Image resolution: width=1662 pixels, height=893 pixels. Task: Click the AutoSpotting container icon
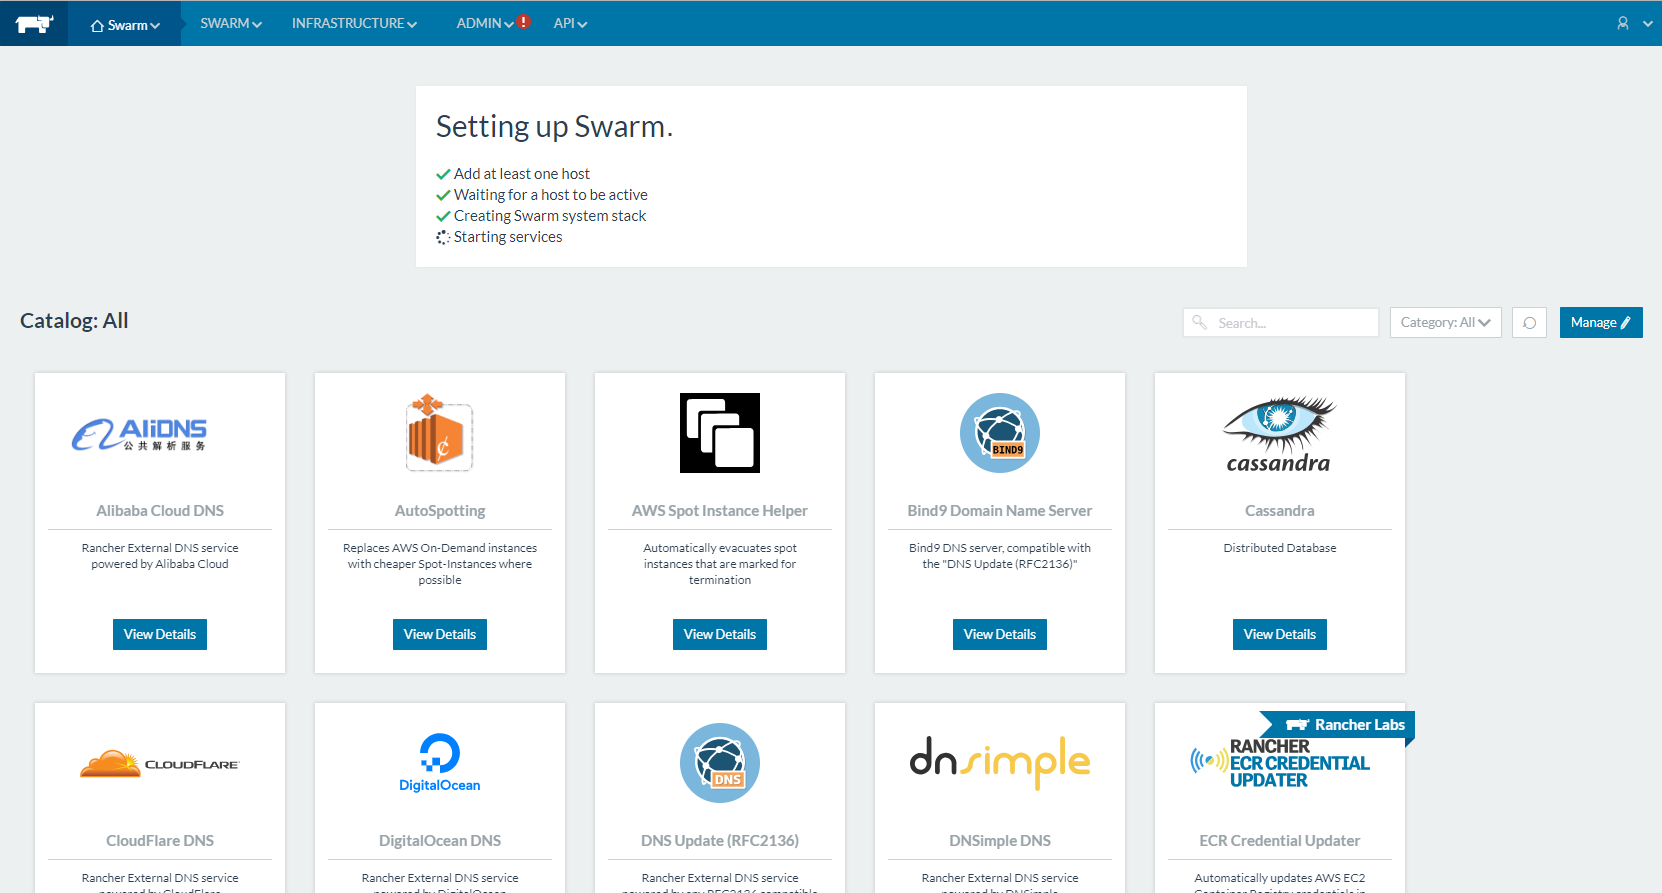tap(439, 432)
